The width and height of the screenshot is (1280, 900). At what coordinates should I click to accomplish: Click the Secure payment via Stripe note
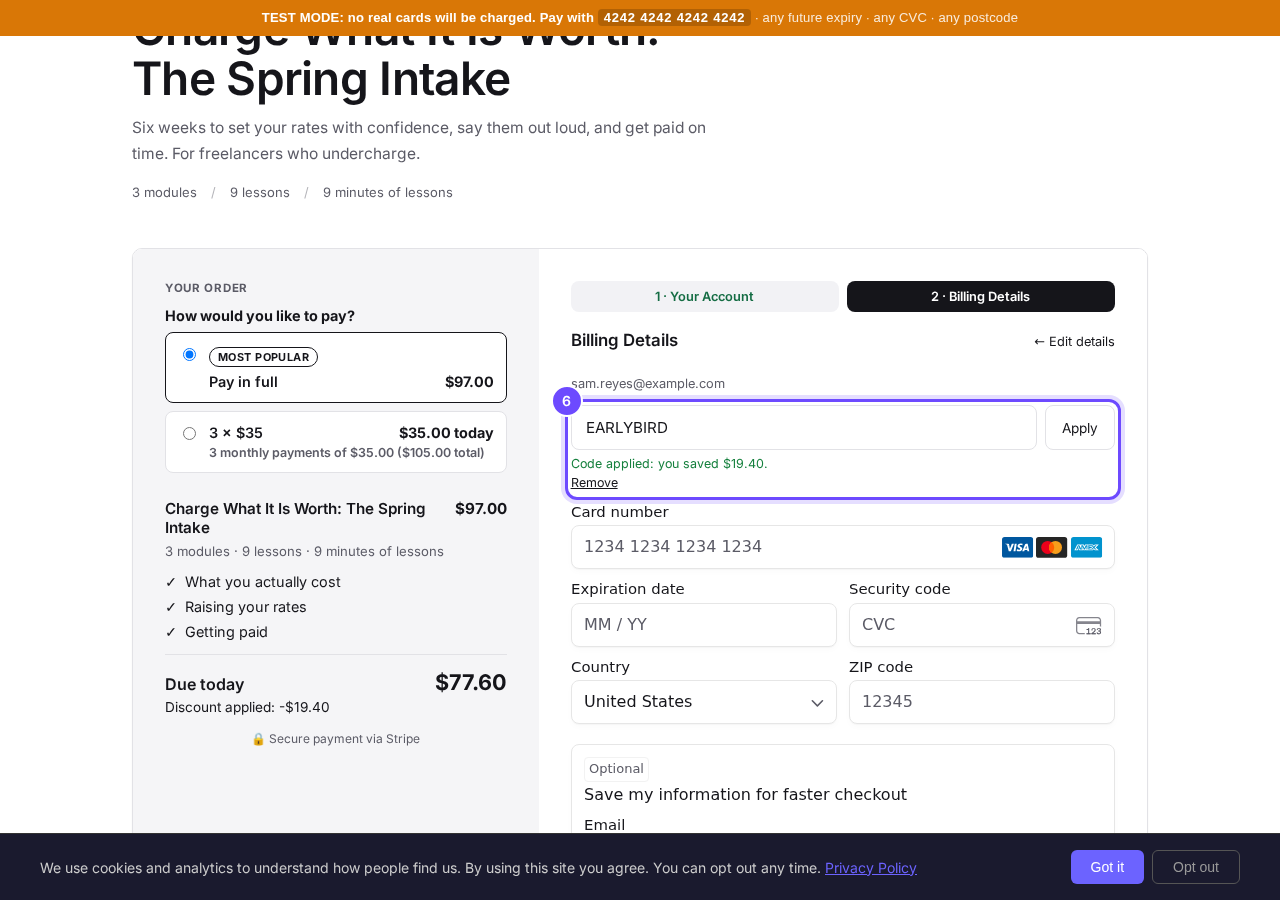click(336, 739)
